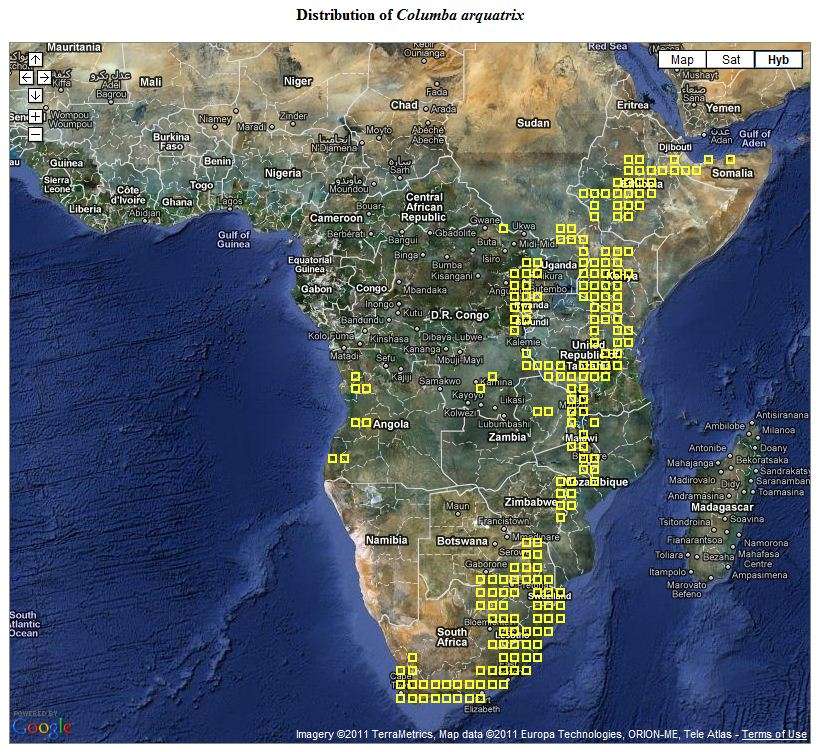The image size is (820, 752).
Task: Switch to Sat satellite view
Action: [x=731, y=60]
